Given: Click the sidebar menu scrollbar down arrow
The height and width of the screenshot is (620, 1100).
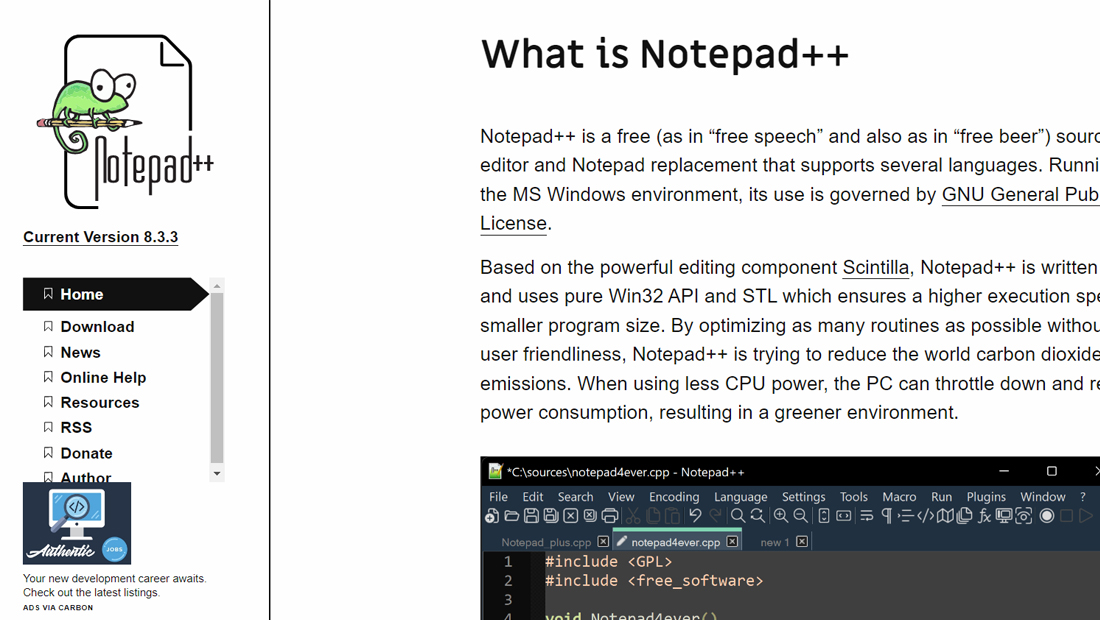Looking at the screenshot, I should coord(217,473).
